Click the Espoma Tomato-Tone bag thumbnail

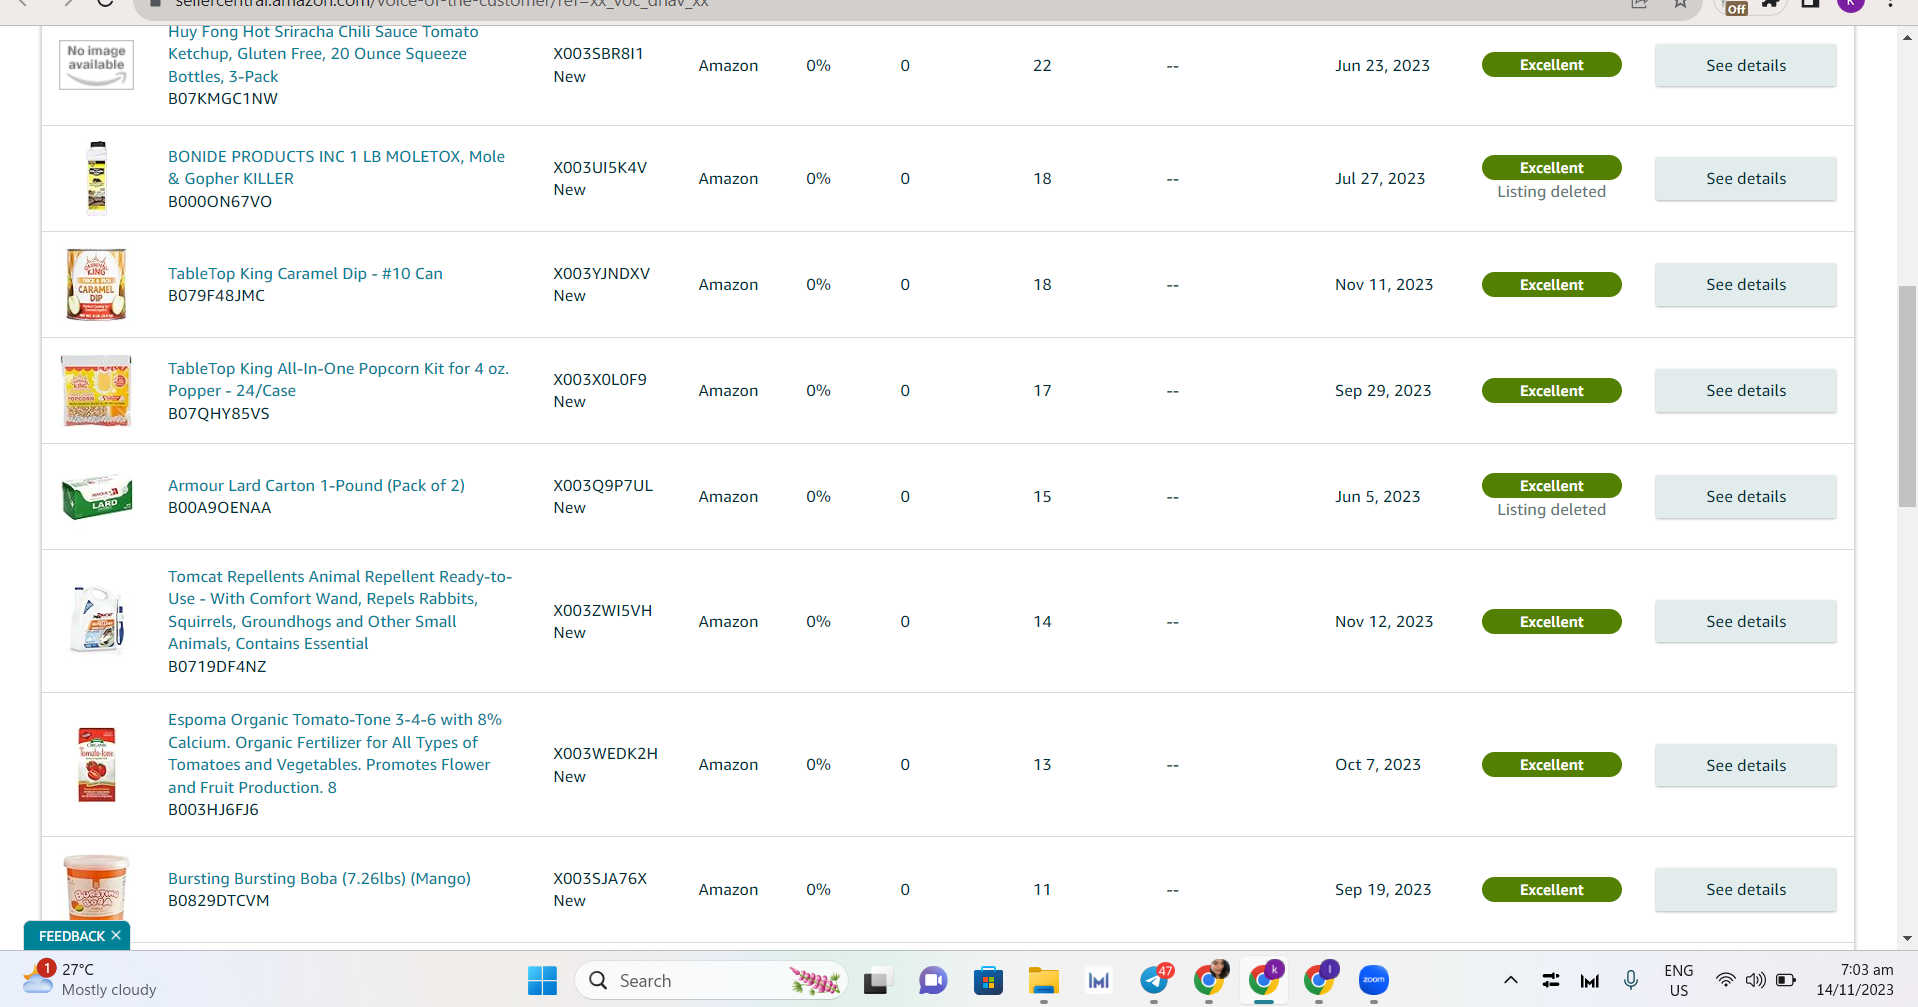tap(96, 764)
